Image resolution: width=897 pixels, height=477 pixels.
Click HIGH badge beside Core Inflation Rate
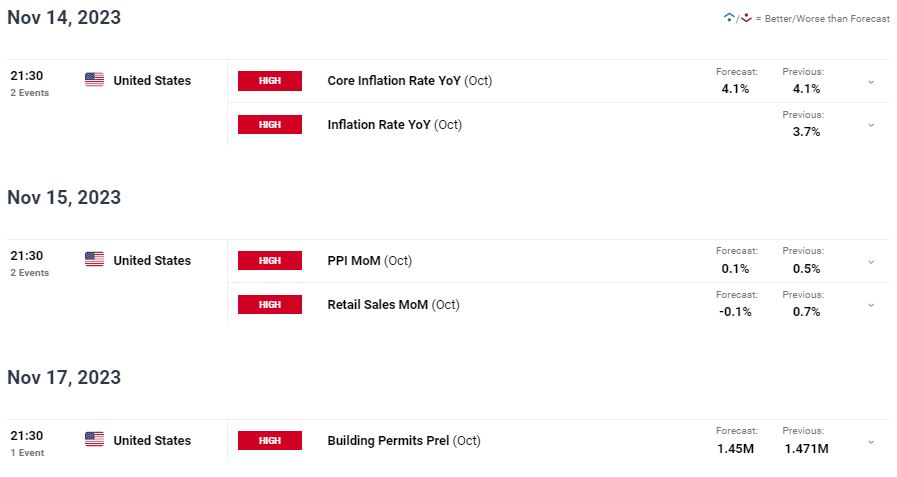pyautogui.click(x=270, y=81)
